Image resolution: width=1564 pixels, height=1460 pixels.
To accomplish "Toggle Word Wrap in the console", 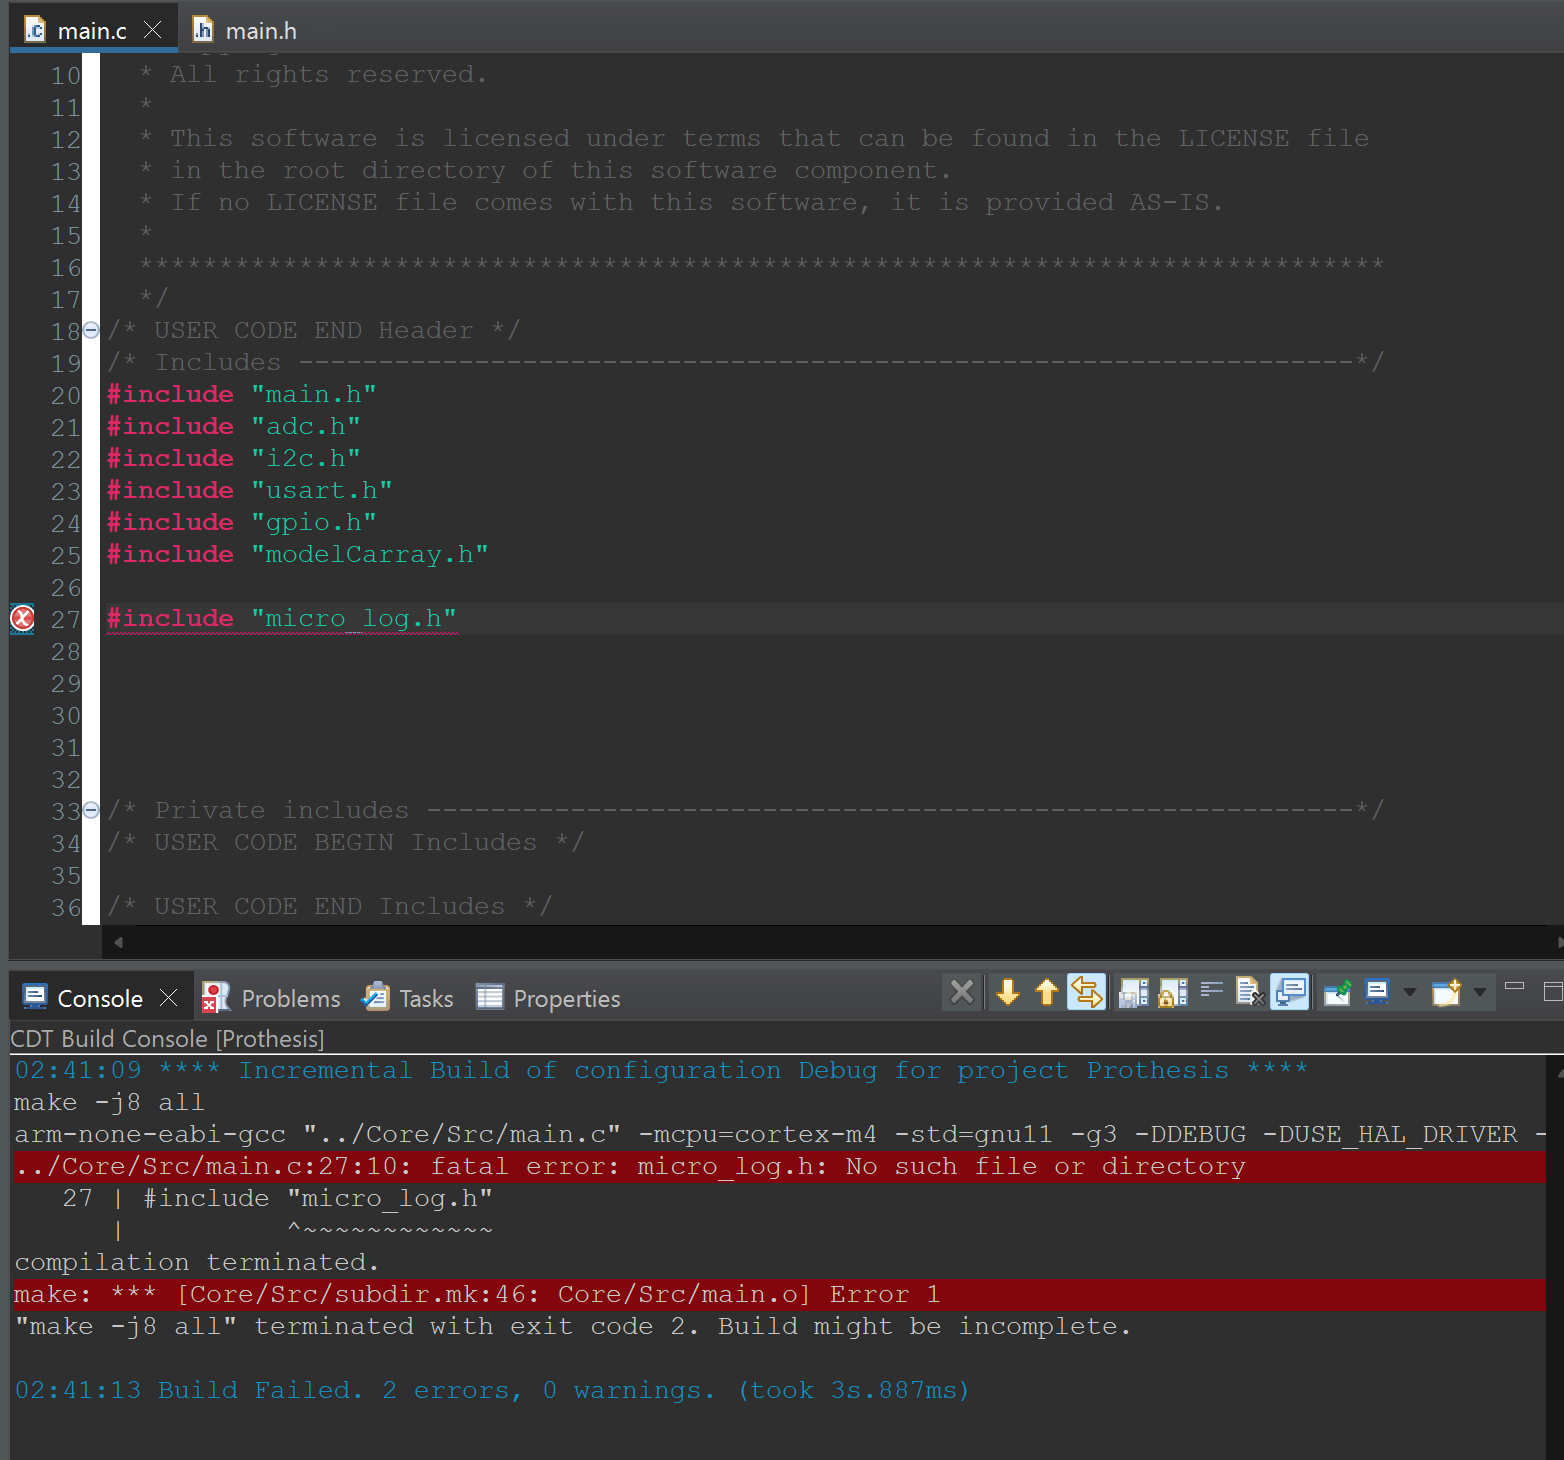I will [x=1212, y=992].
